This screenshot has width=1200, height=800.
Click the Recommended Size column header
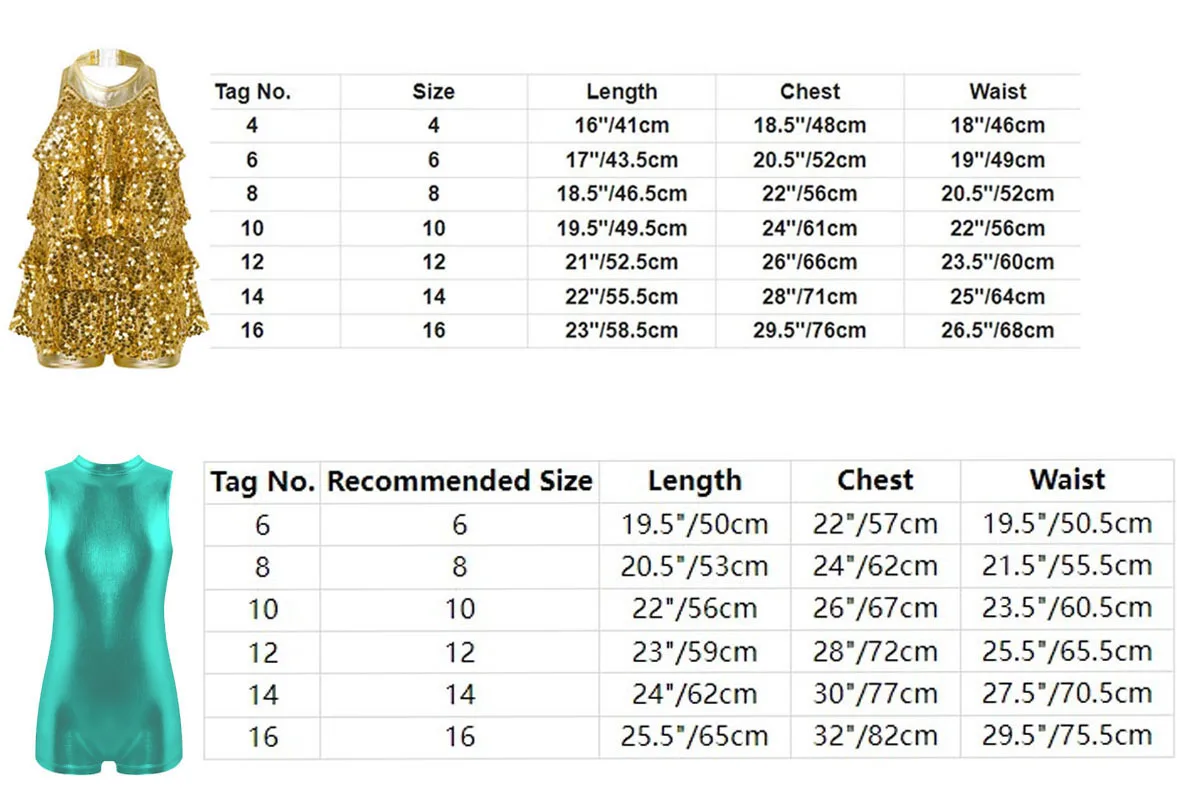coord(460,481)
